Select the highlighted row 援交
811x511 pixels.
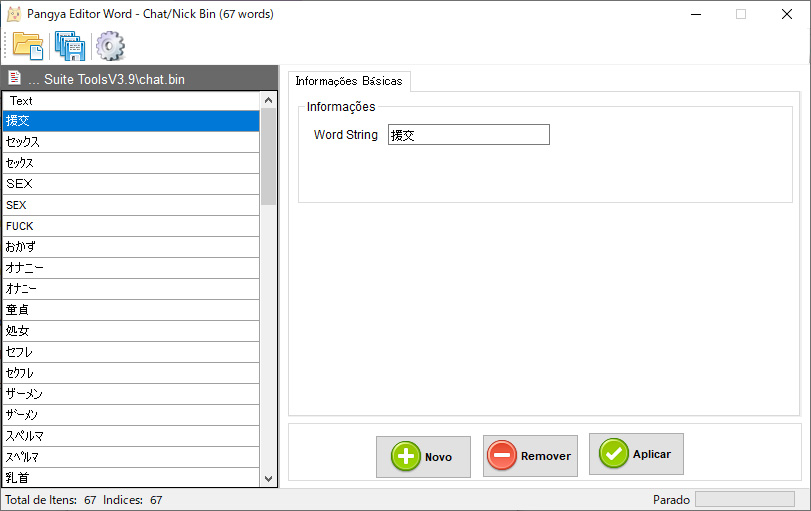131,121
